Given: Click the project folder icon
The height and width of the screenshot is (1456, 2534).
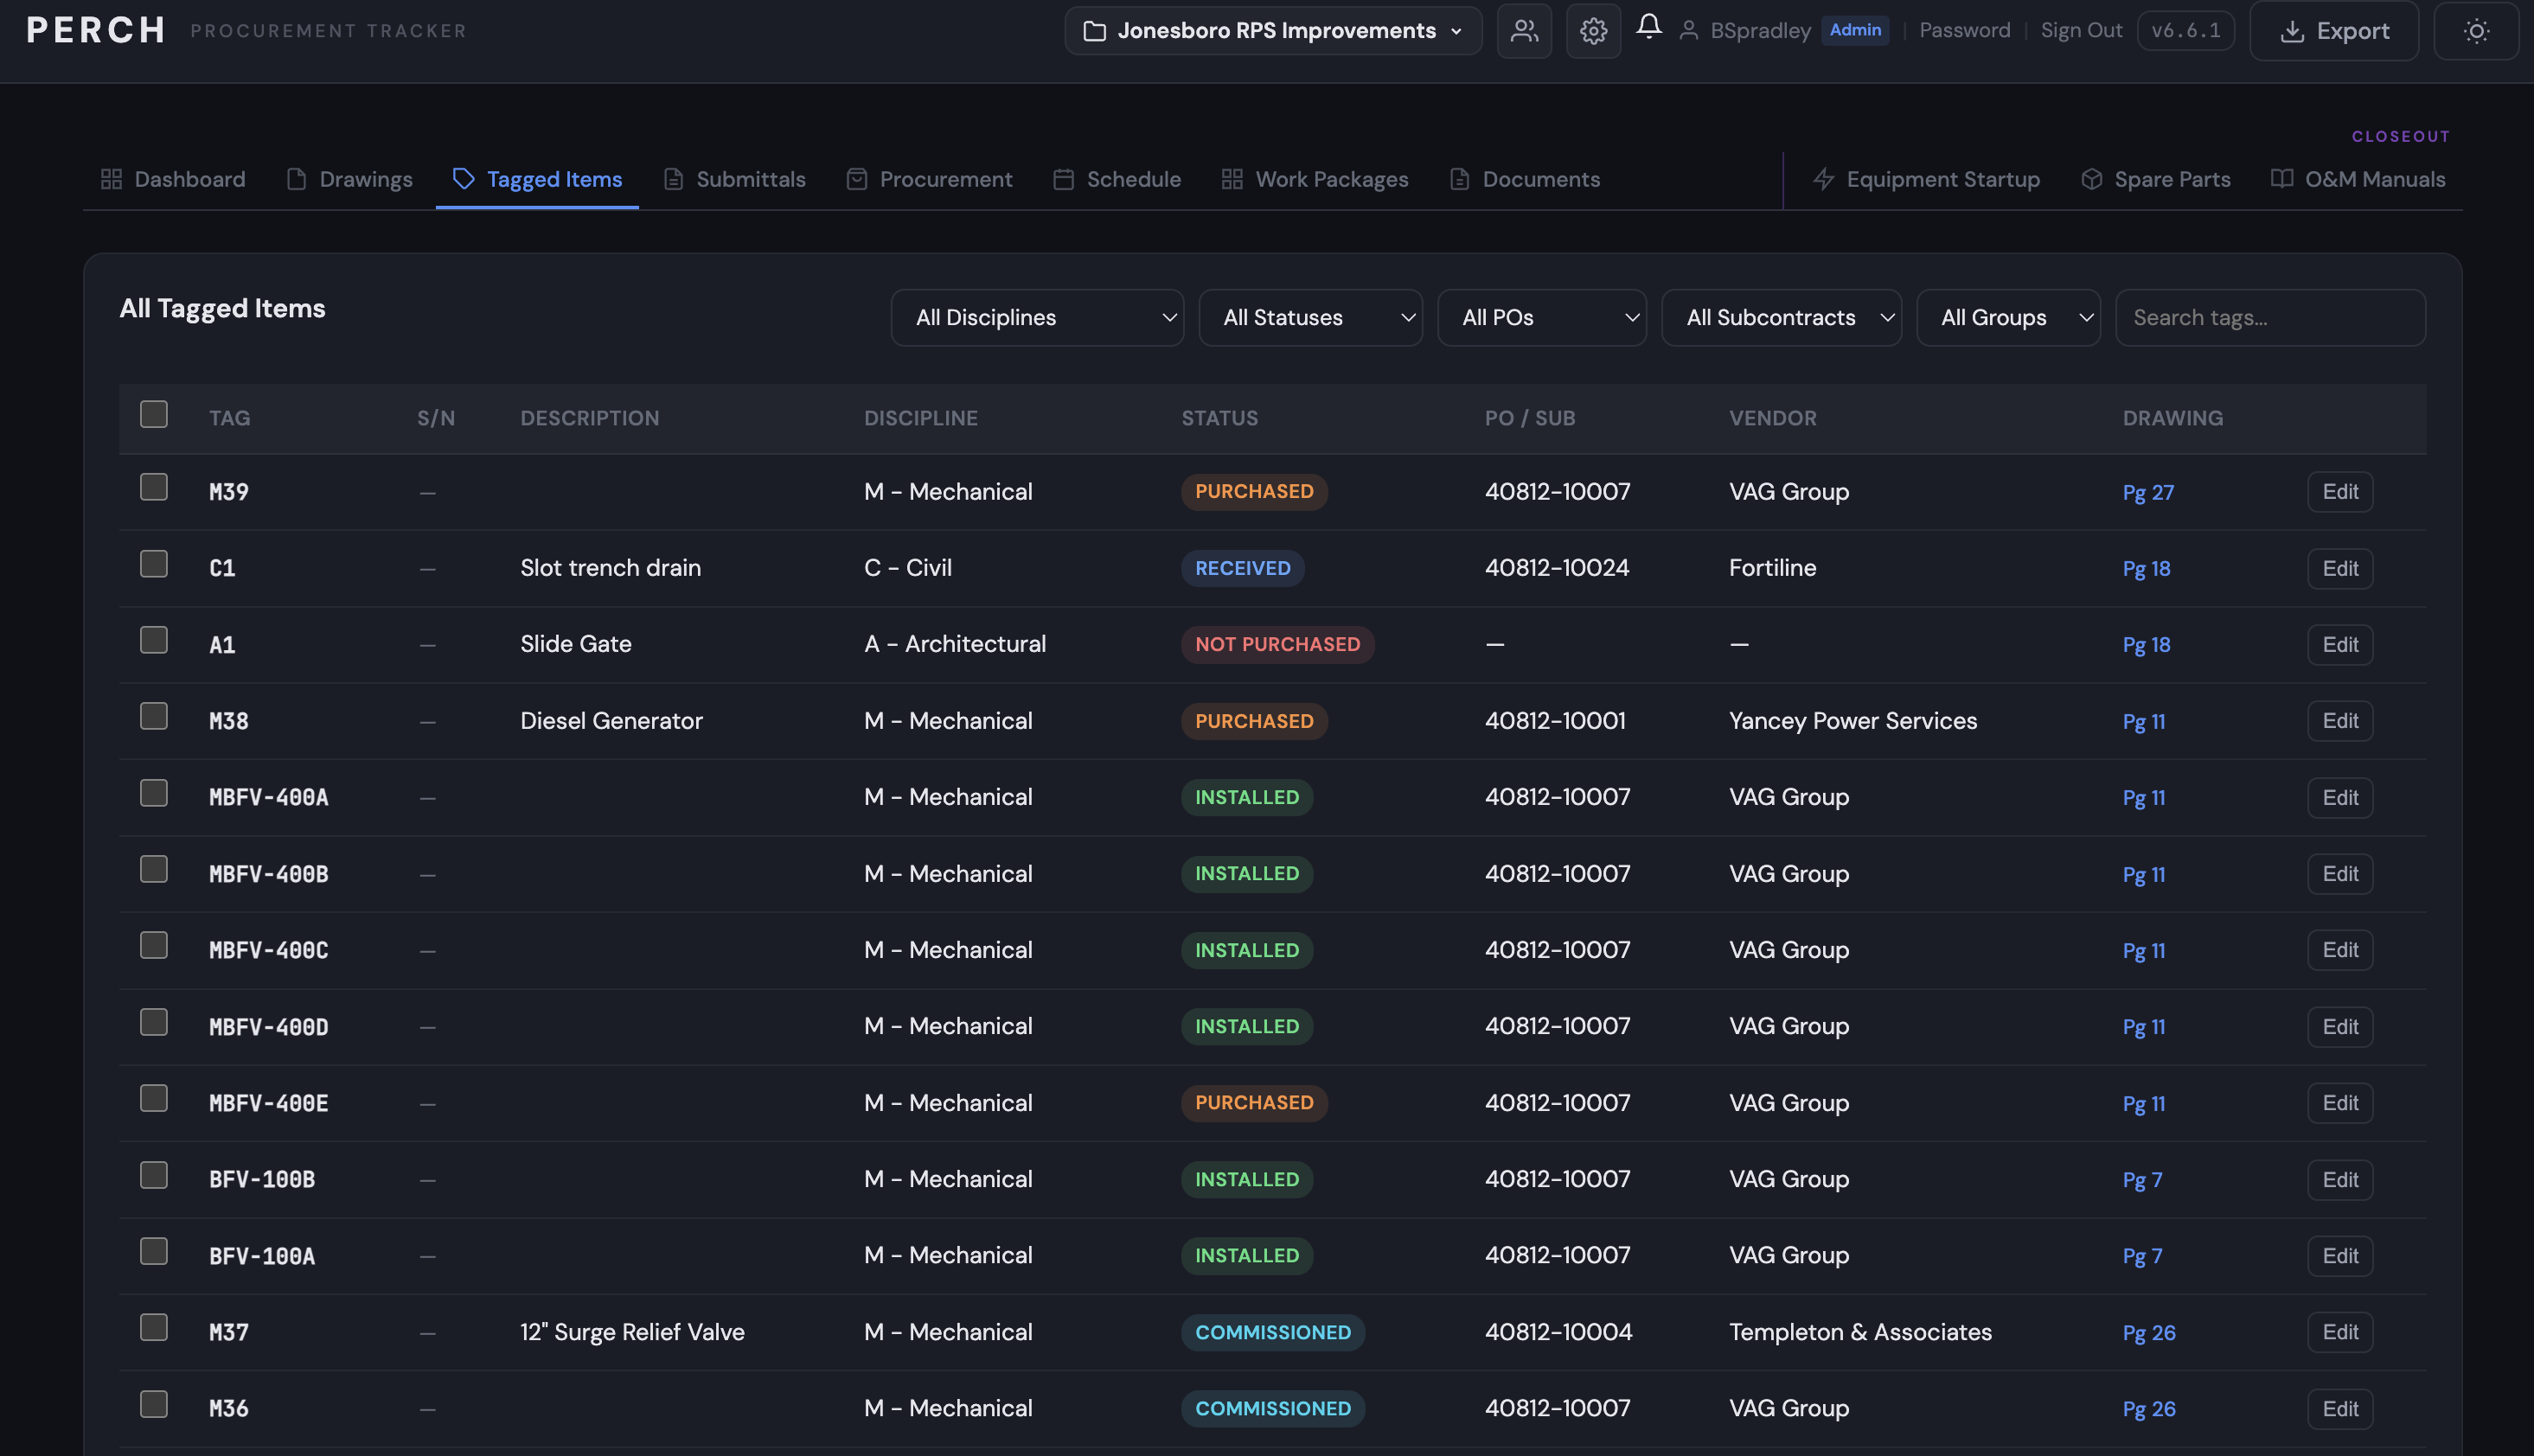Looking at the screenshot, I should point(1095,31).
